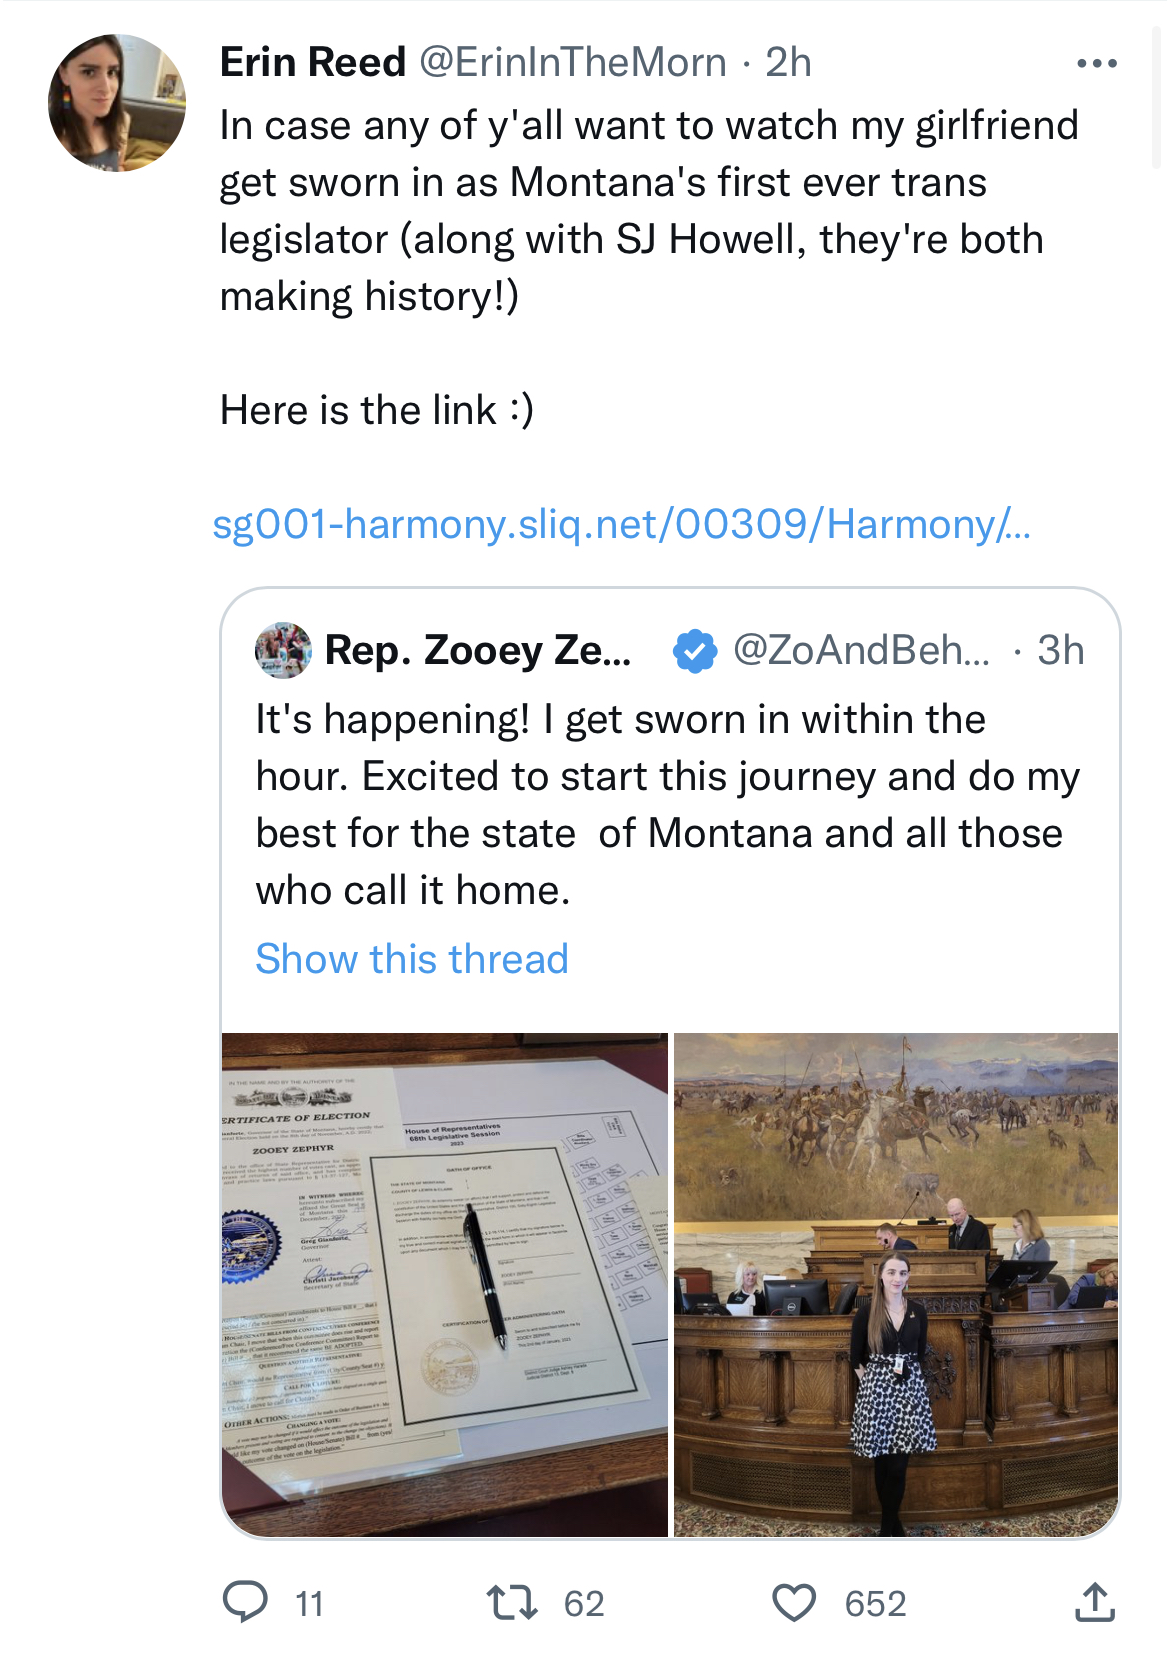
Task: Open the sg001-harmony.sliq.net link
Action: point(620,524)
